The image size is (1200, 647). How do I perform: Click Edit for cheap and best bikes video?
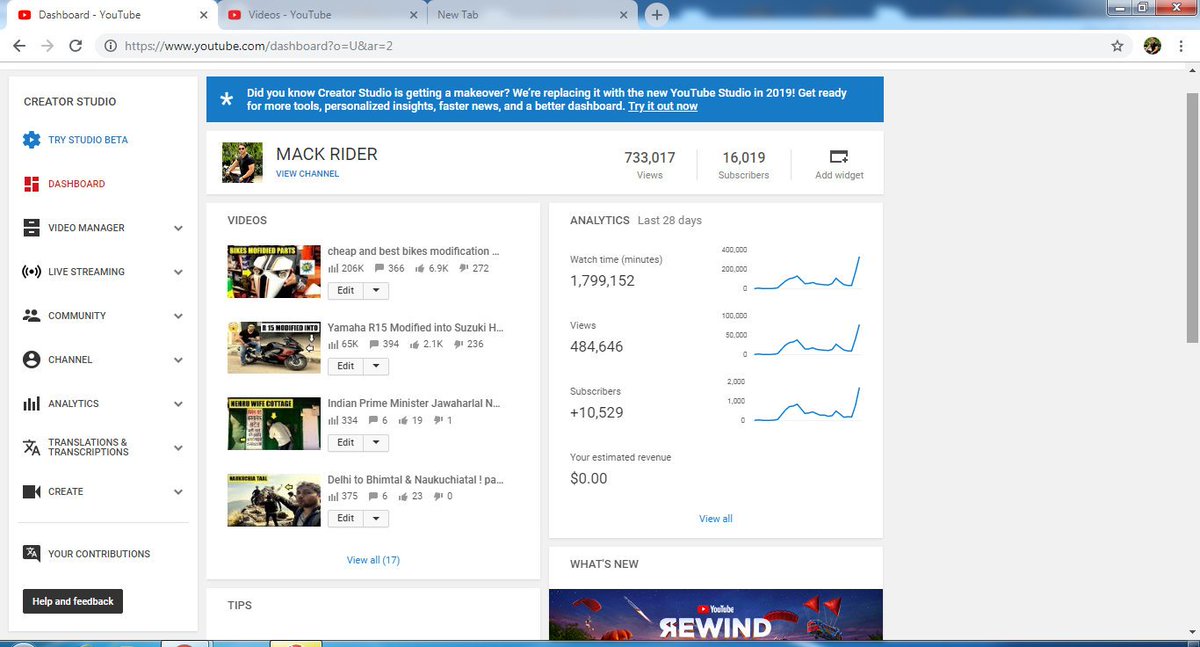click(x=345, y=291)
